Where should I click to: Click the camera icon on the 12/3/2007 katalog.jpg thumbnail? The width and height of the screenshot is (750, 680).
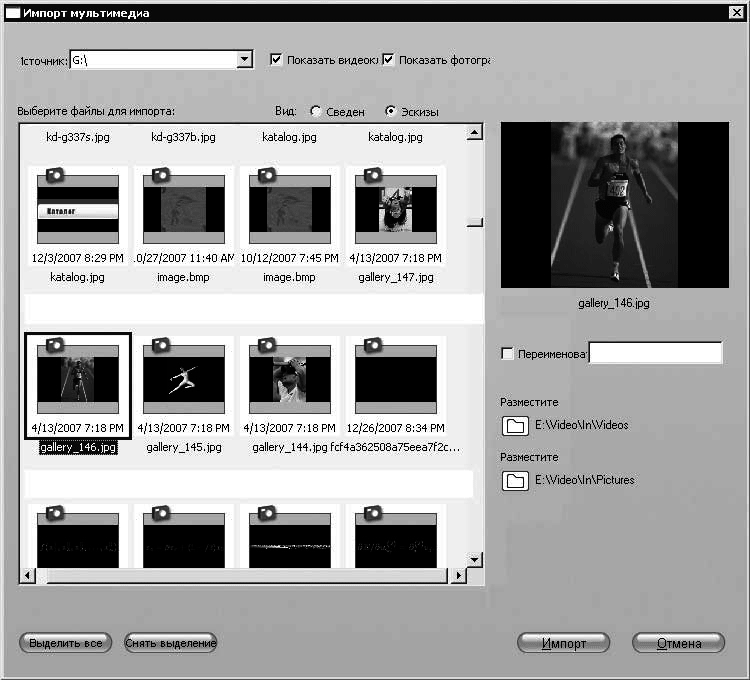coord(55,175)
